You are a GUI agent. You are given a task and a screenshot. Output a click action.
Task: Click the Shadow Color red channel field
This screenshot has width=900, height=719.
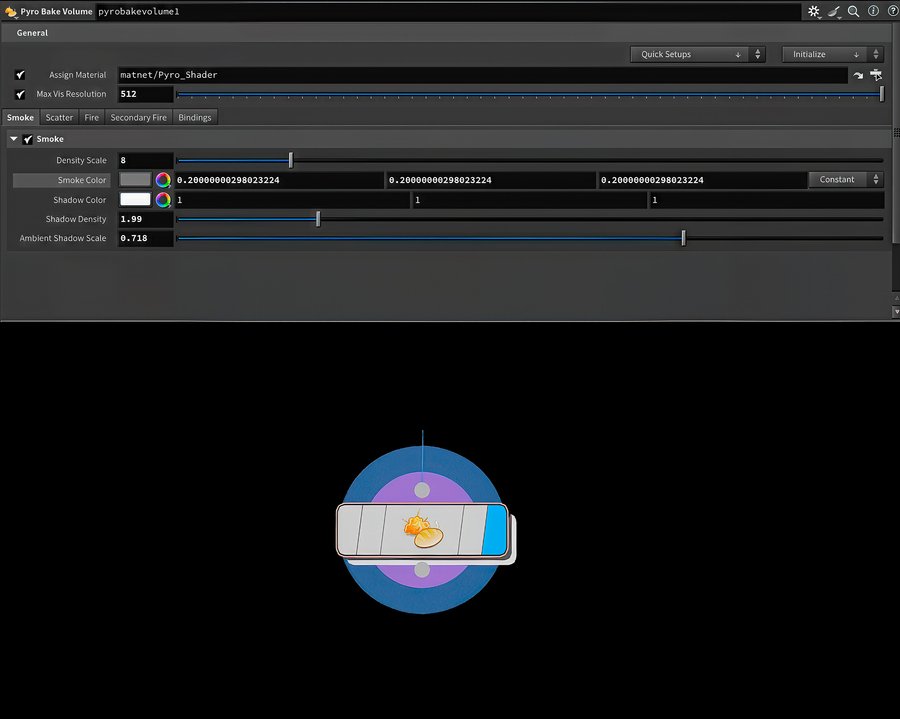tap(292, 200)
